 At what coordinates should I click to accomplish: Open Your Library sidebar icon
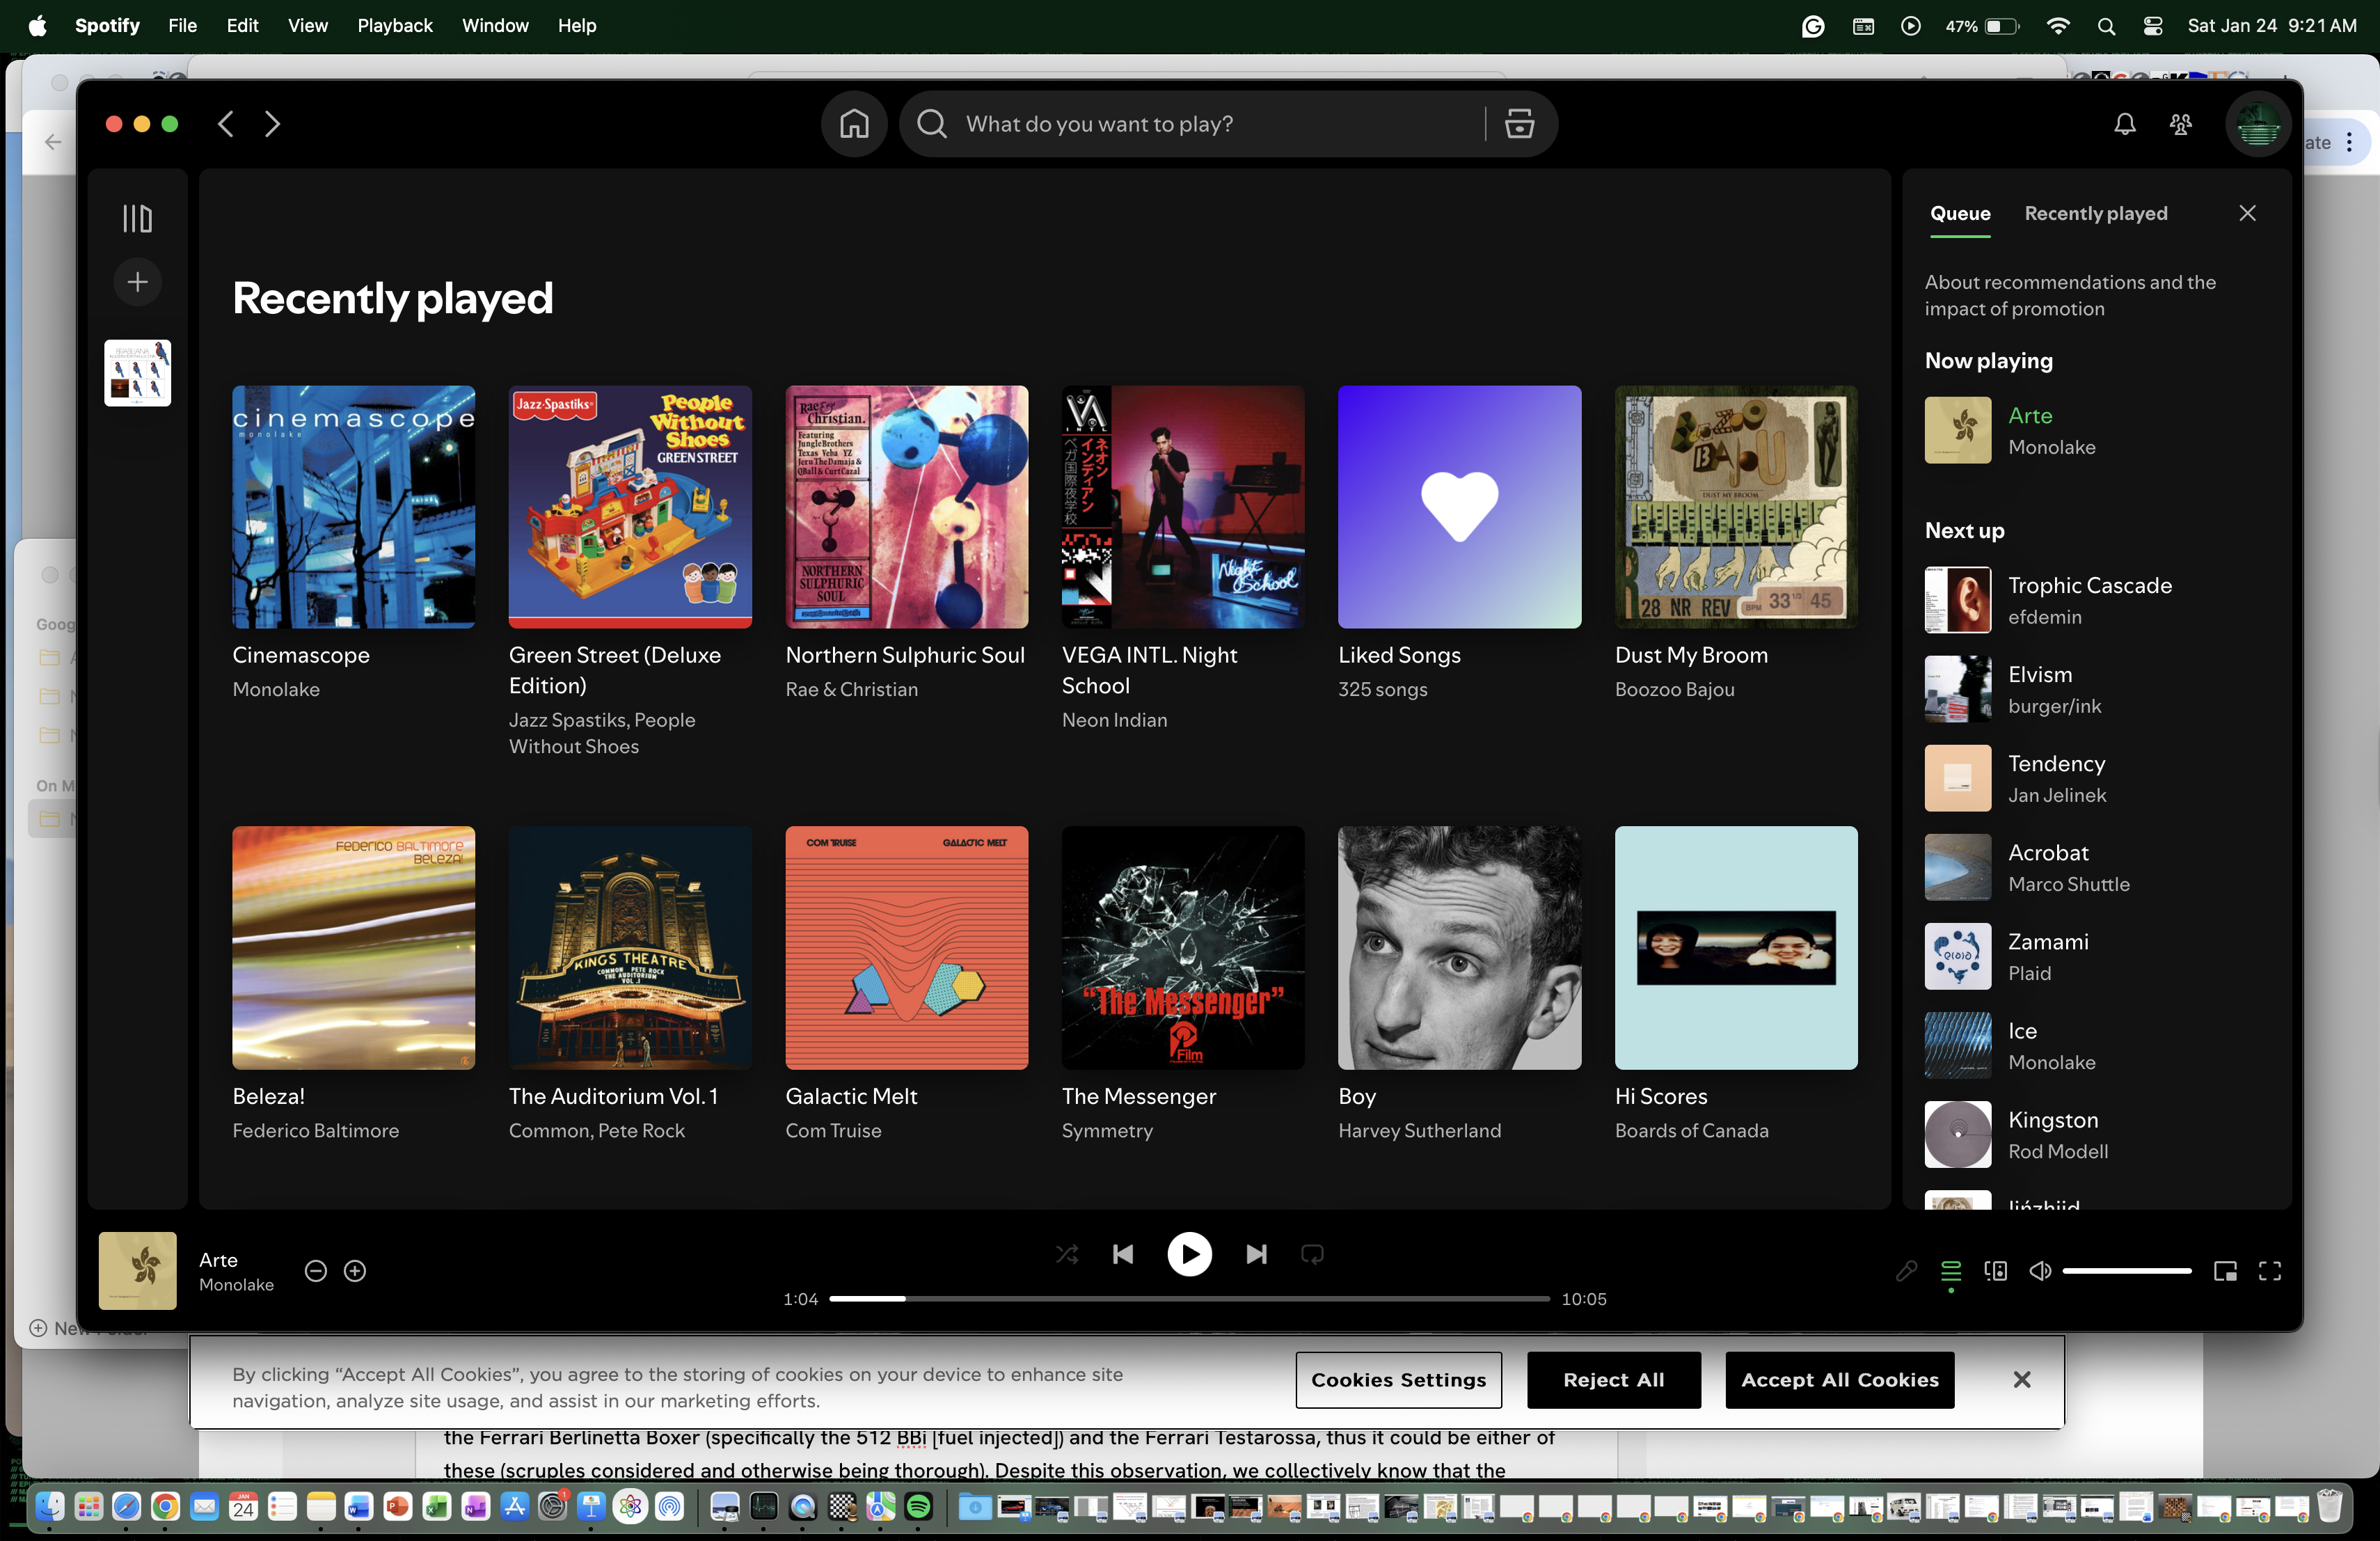(137, 218)
